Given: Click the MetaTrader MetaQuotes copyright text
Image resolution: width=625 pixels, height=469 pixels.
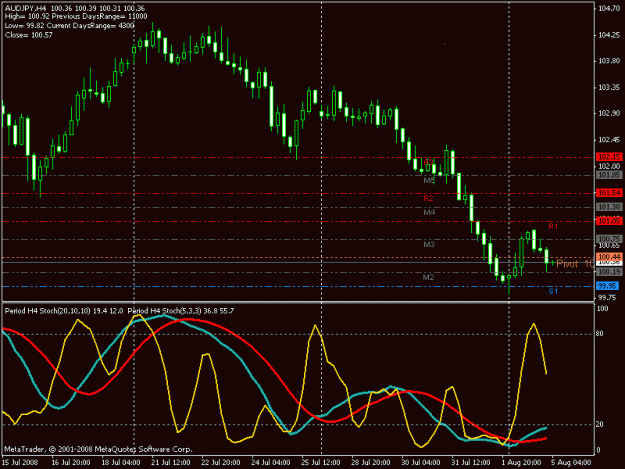Looking at the screenshot, I should [98, 449].
